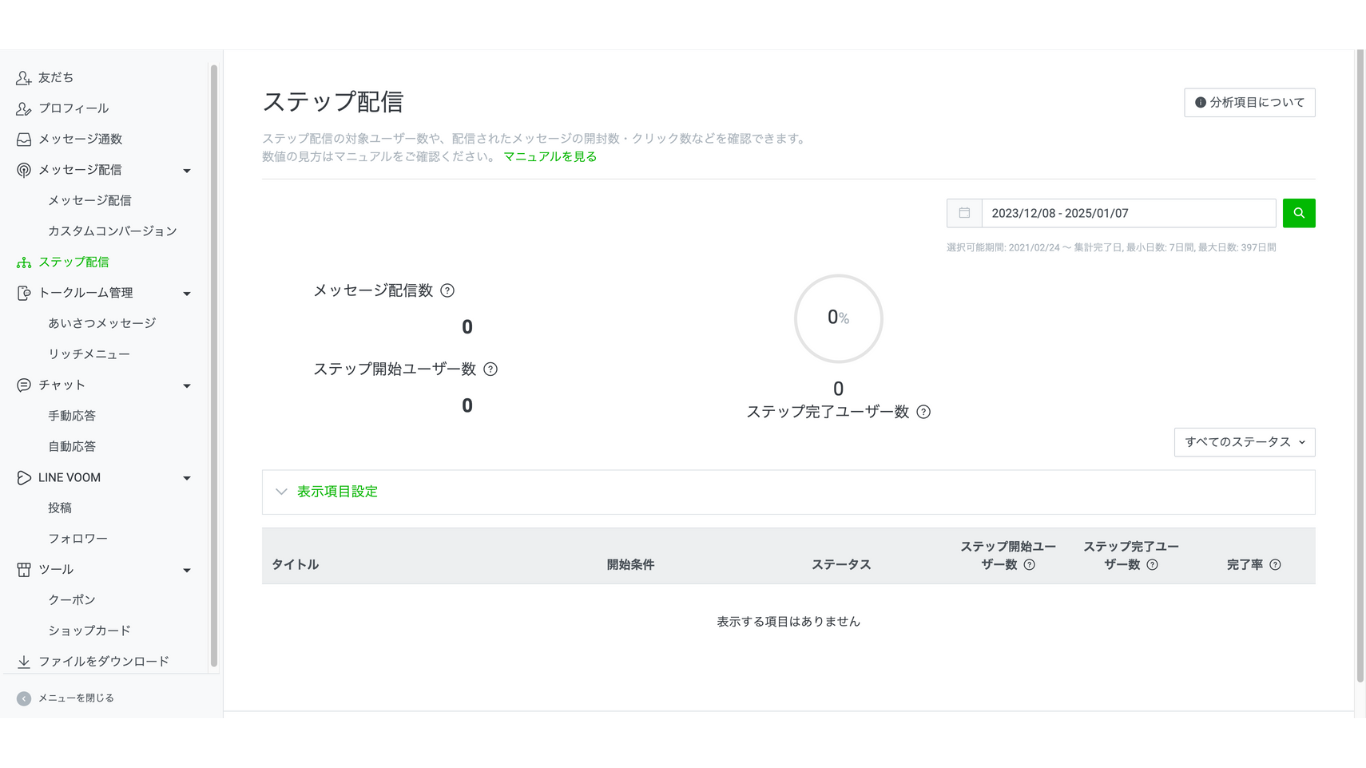The width and height of the screenshot is (1366, 768).
Task: Select あいさつメッセージ in sidebar
Action: point(102,324)
